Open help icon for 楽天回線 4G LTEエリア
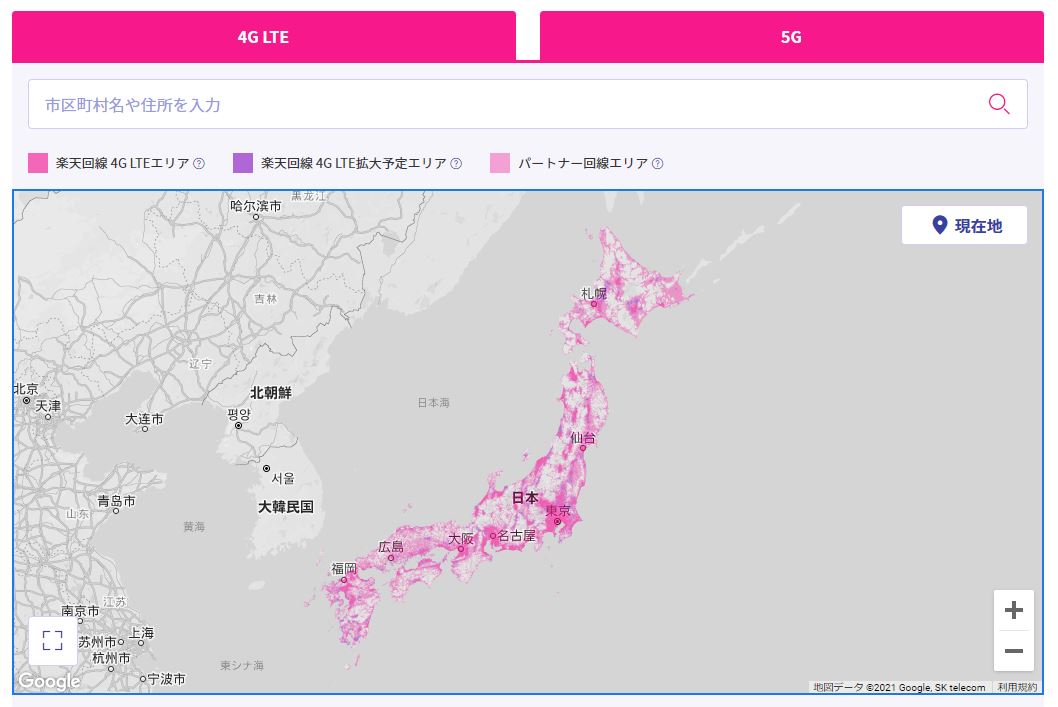This screenshot has height=707, width=1058. click(x=199, y=163)
